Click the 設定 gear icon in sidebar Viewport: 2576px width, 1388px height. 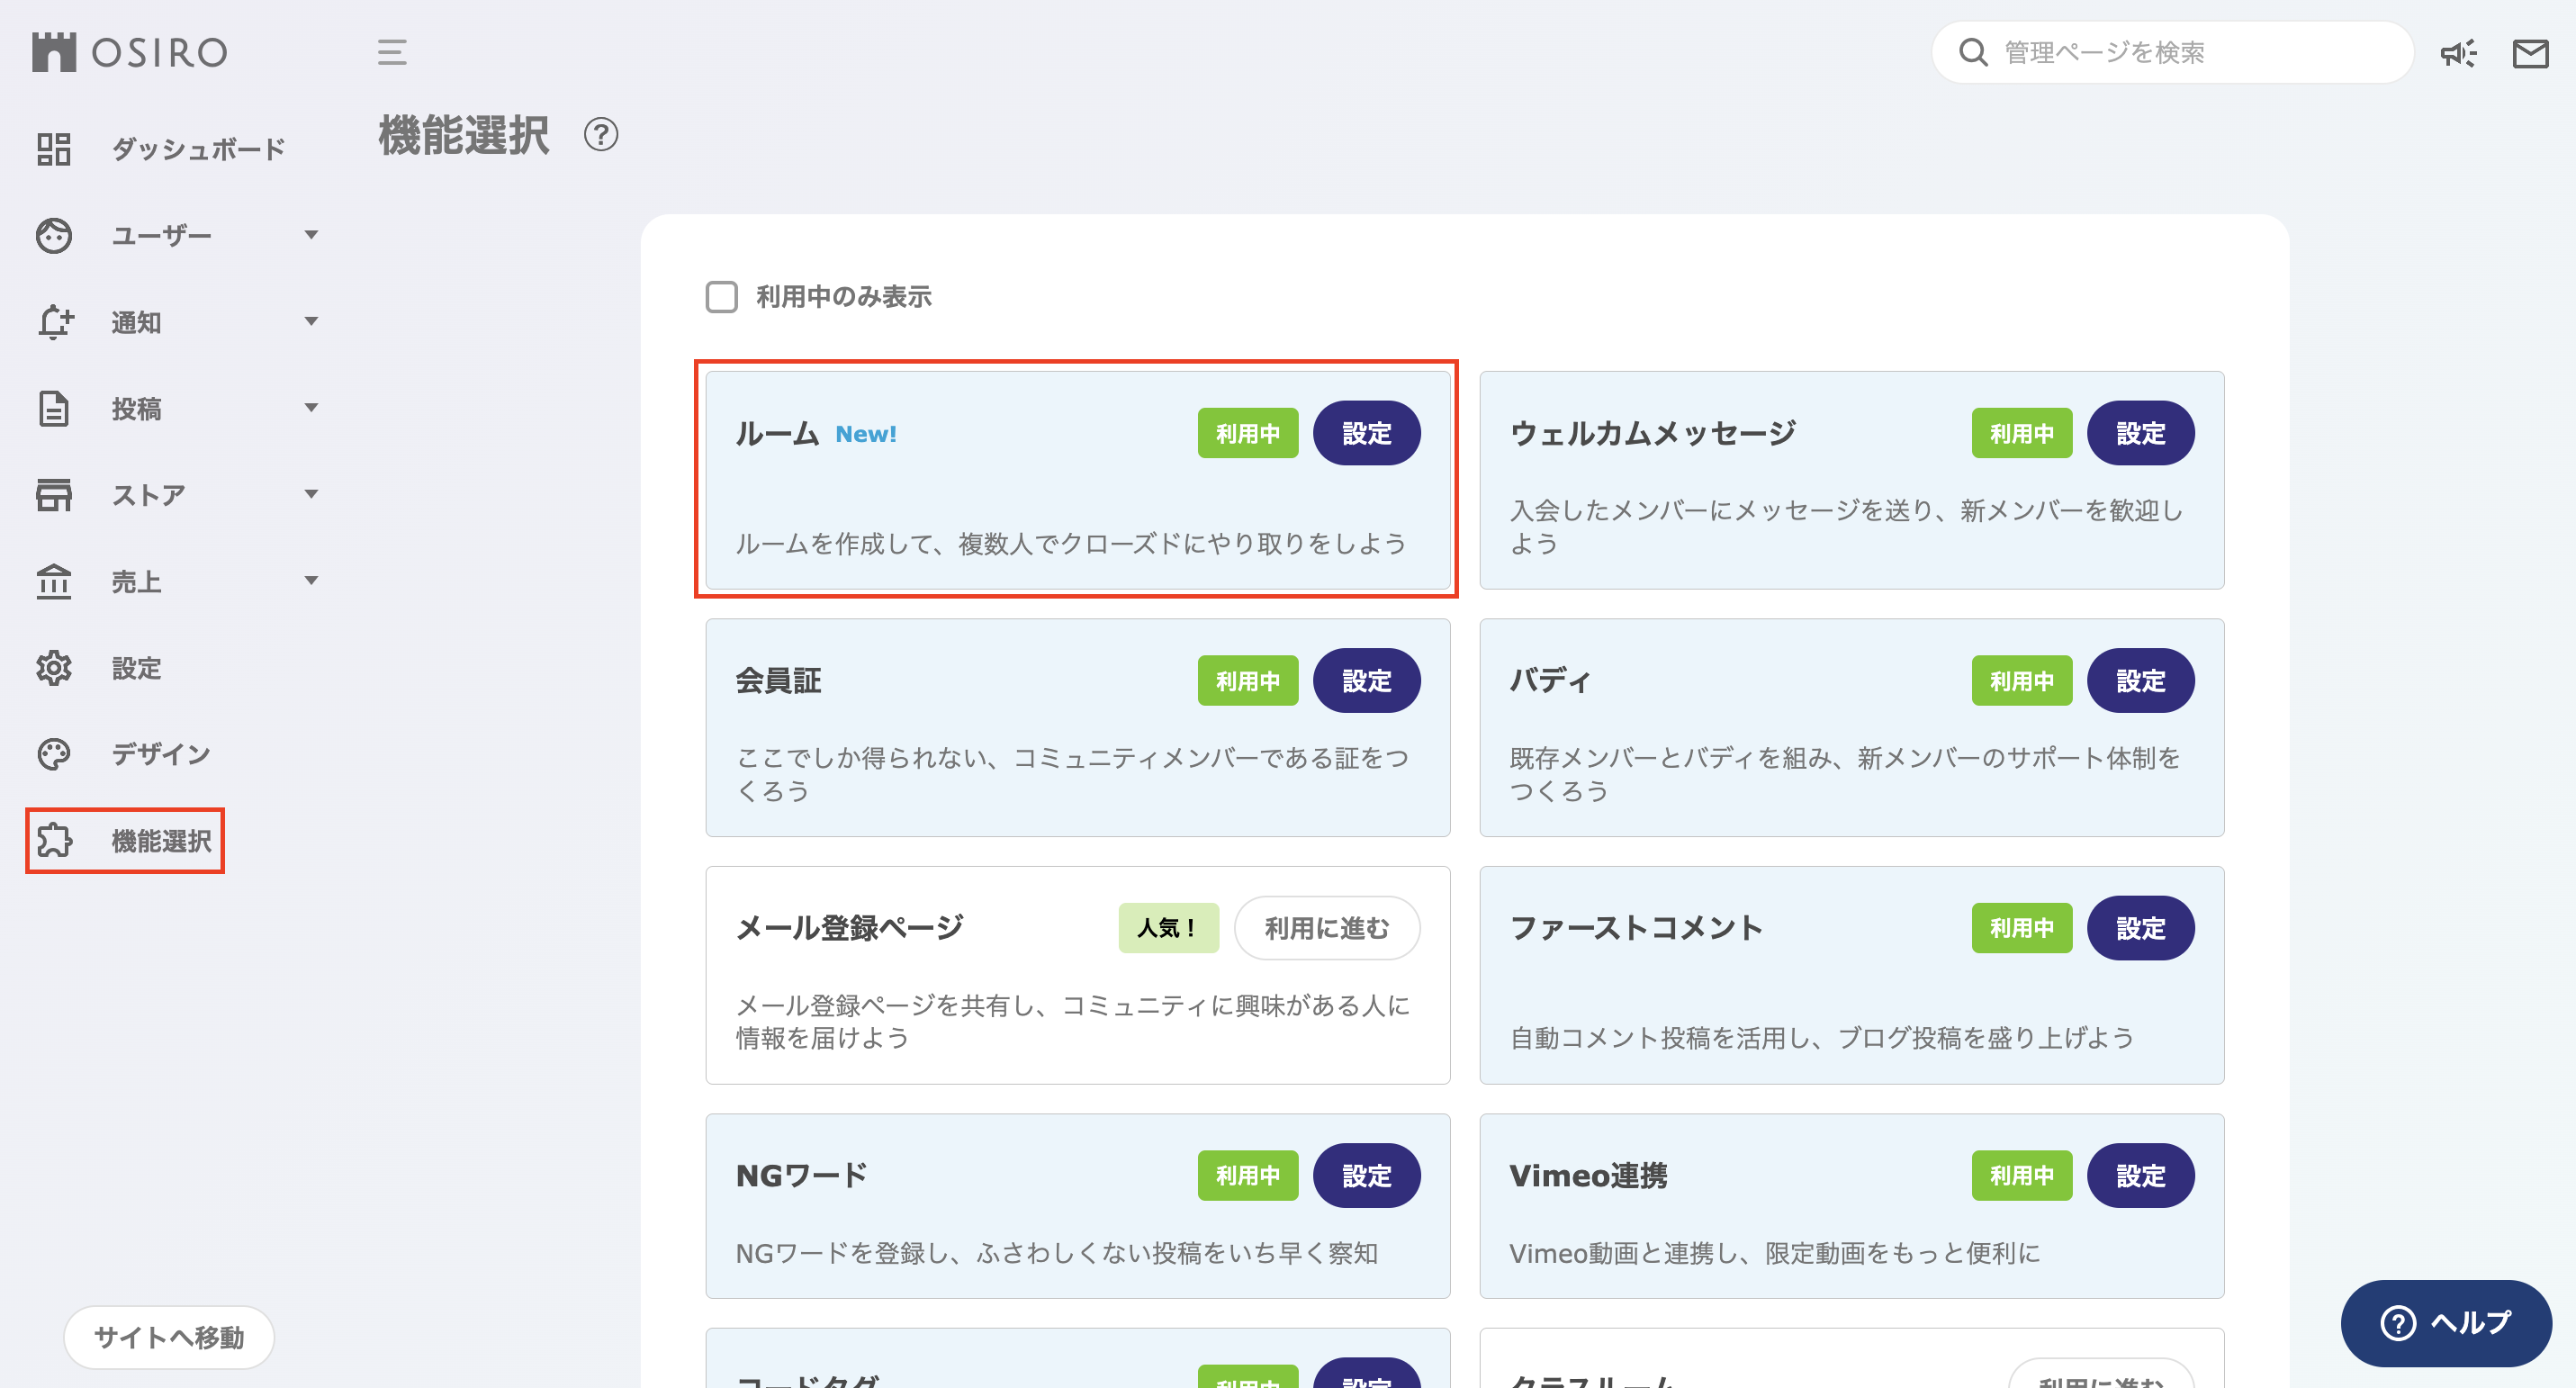[54, 668]
